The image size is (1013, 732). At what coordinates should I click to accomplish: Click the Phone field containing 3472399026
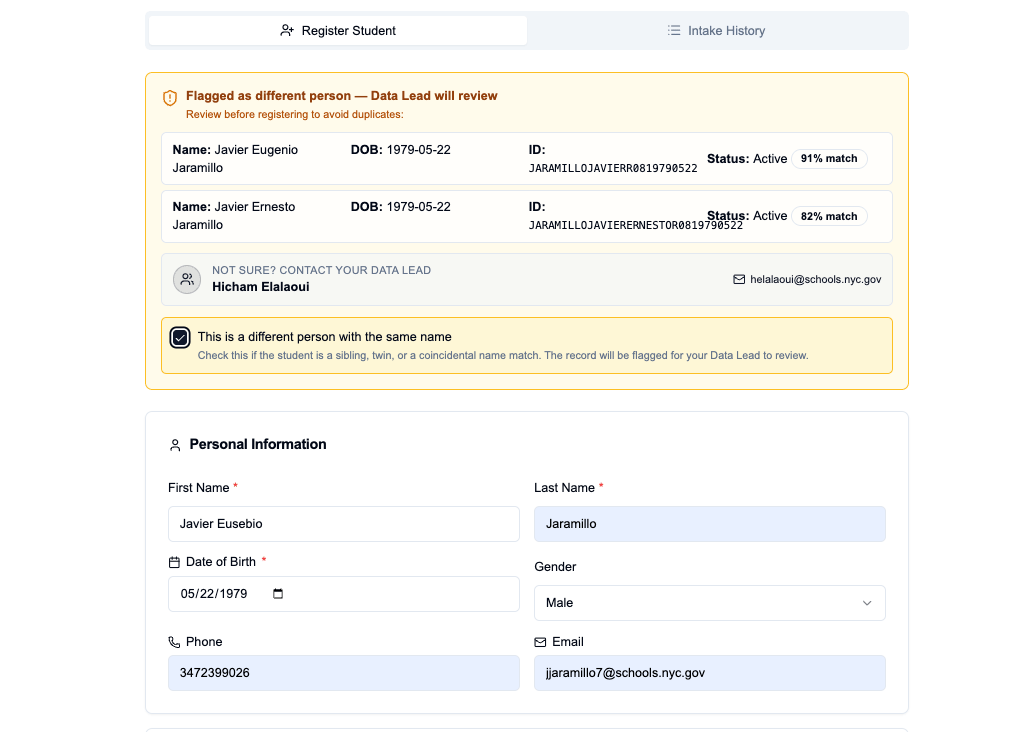(344, 673)
